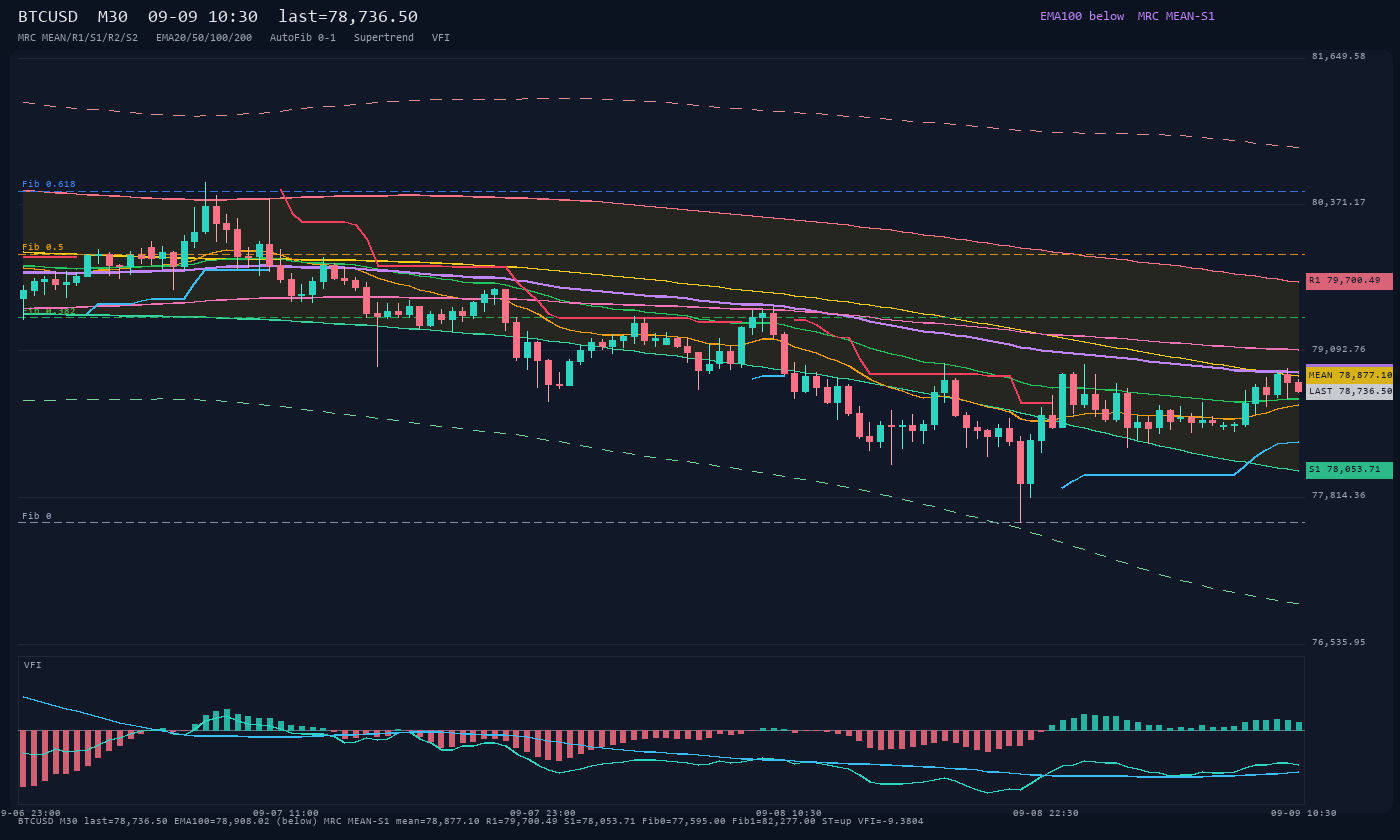Click the Fib 0 level label
1400x840 pixels.
tap(37, 517)
